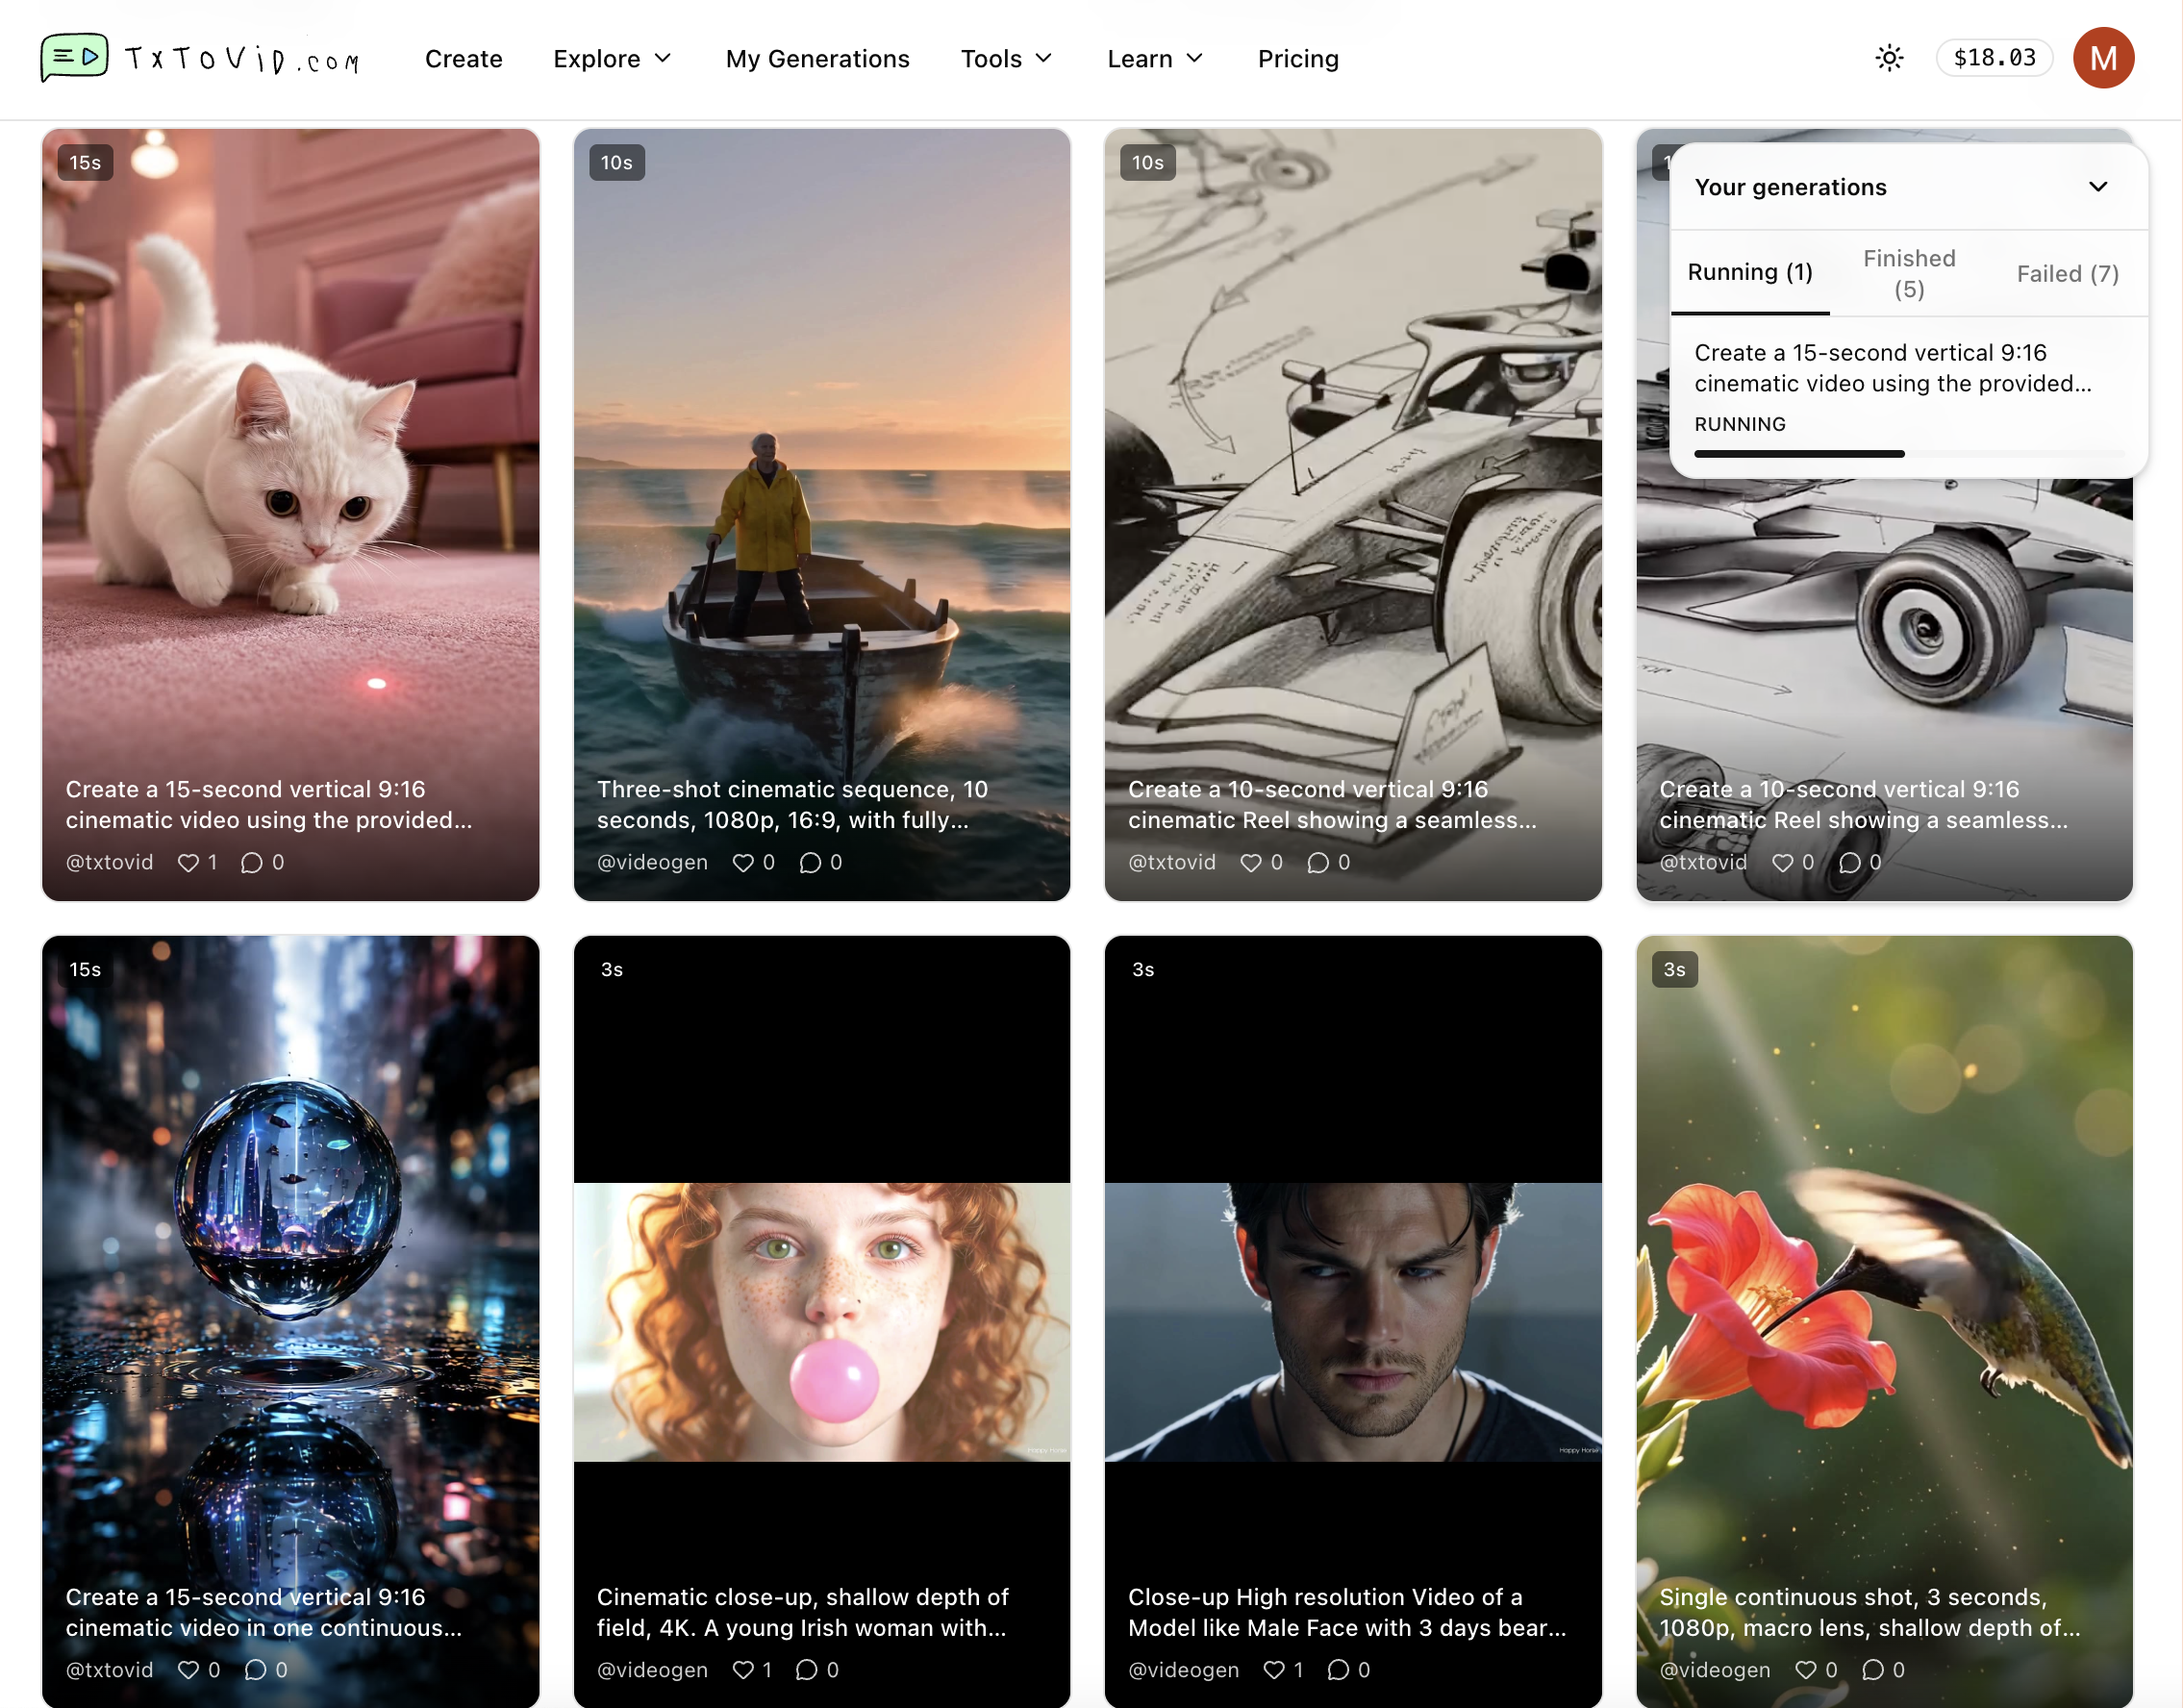Open comments on race car sketch video

click(x=1318, y=862)
